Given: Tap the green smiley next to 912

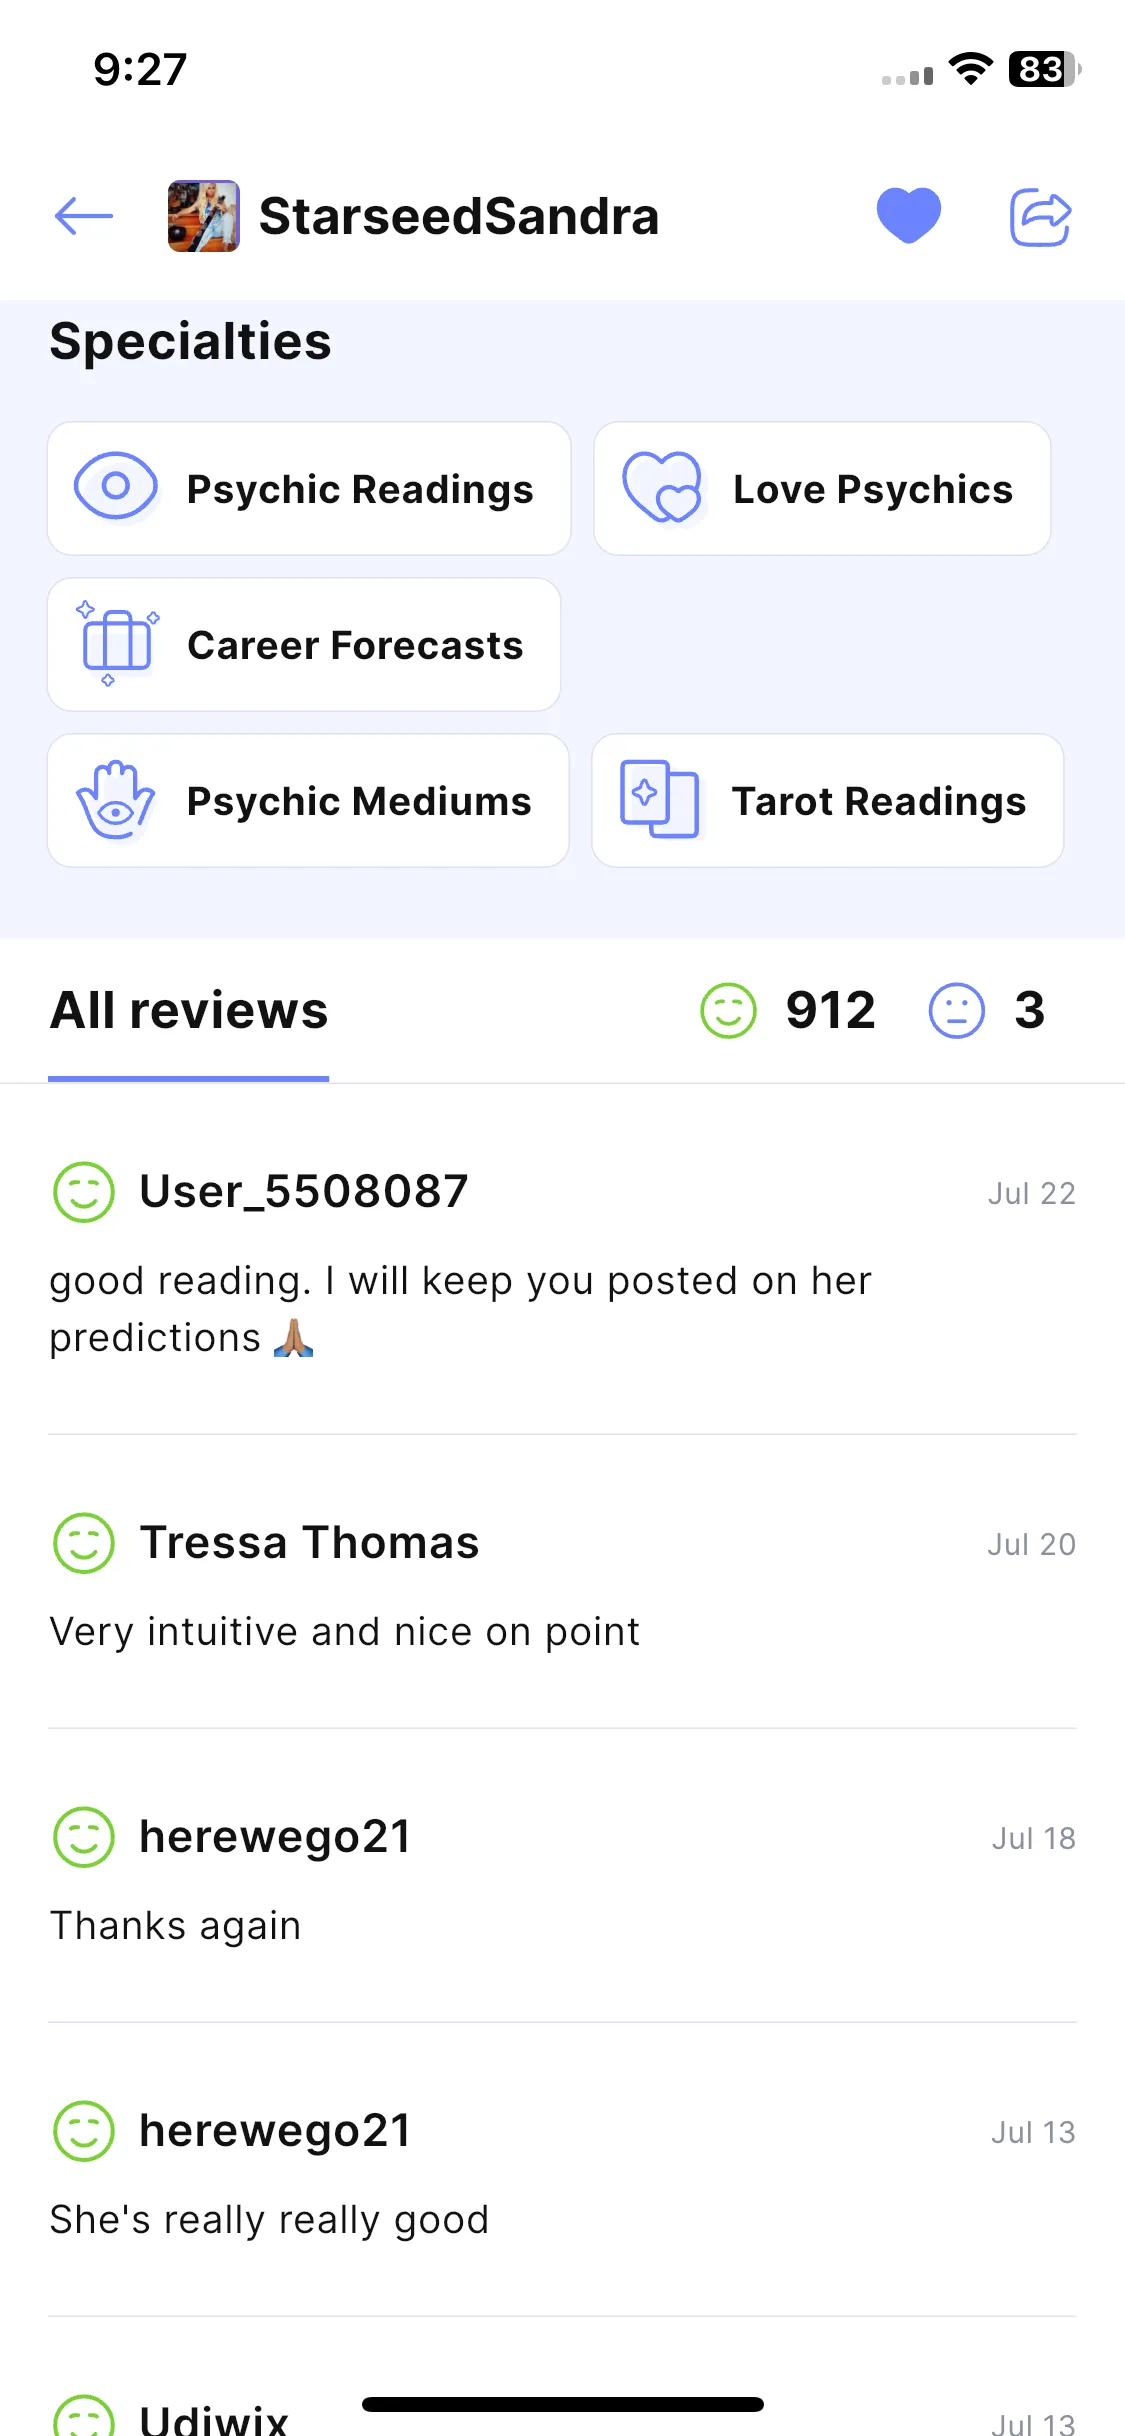Looking at the screenshot, I should pos(728,1010).
